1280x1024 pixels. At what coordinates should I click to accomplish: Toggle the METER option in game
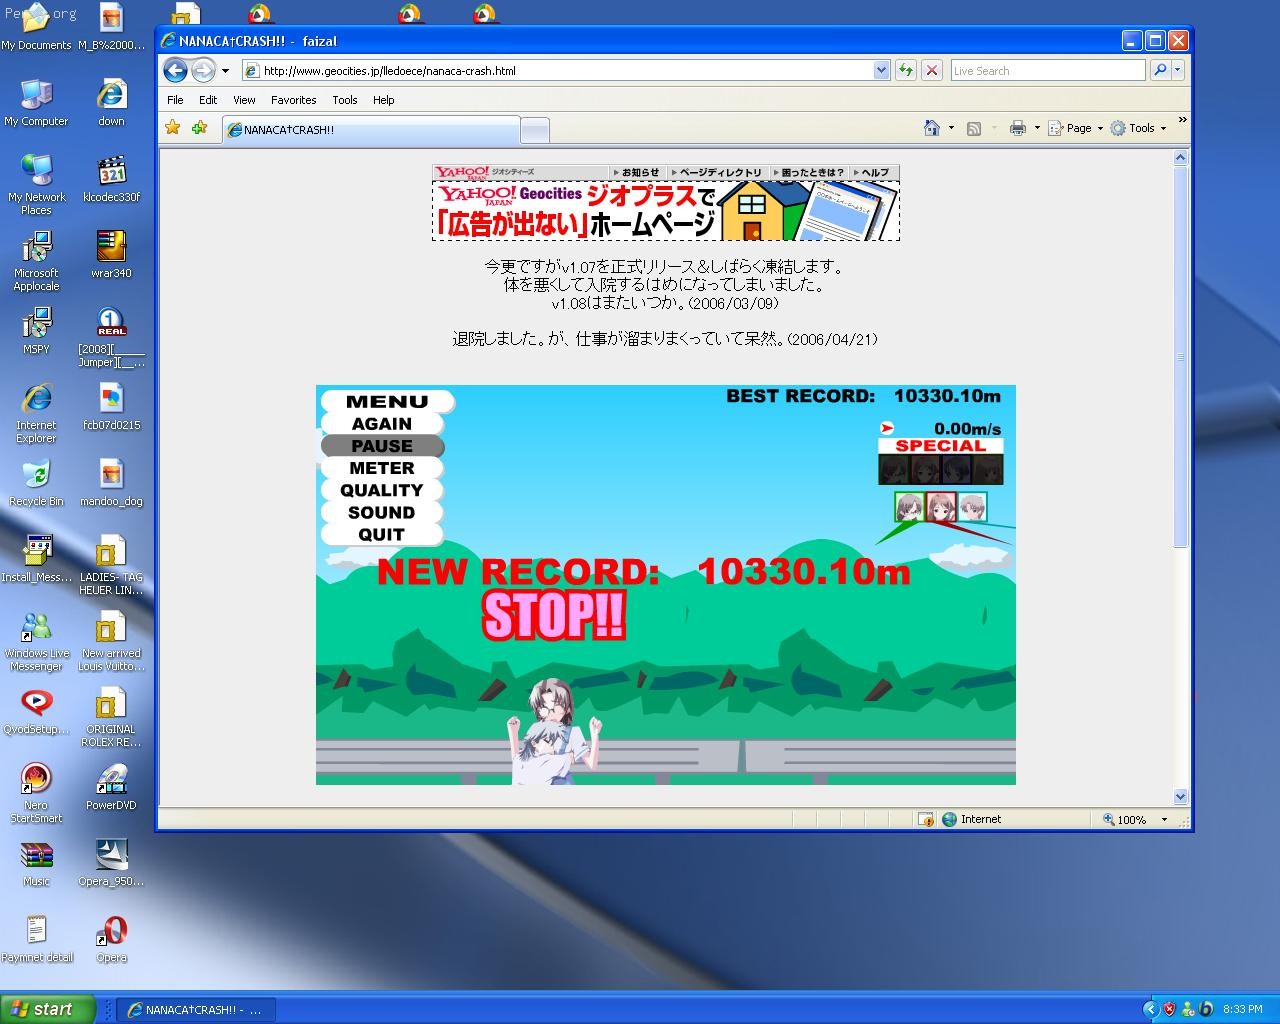tap(381, 468)
